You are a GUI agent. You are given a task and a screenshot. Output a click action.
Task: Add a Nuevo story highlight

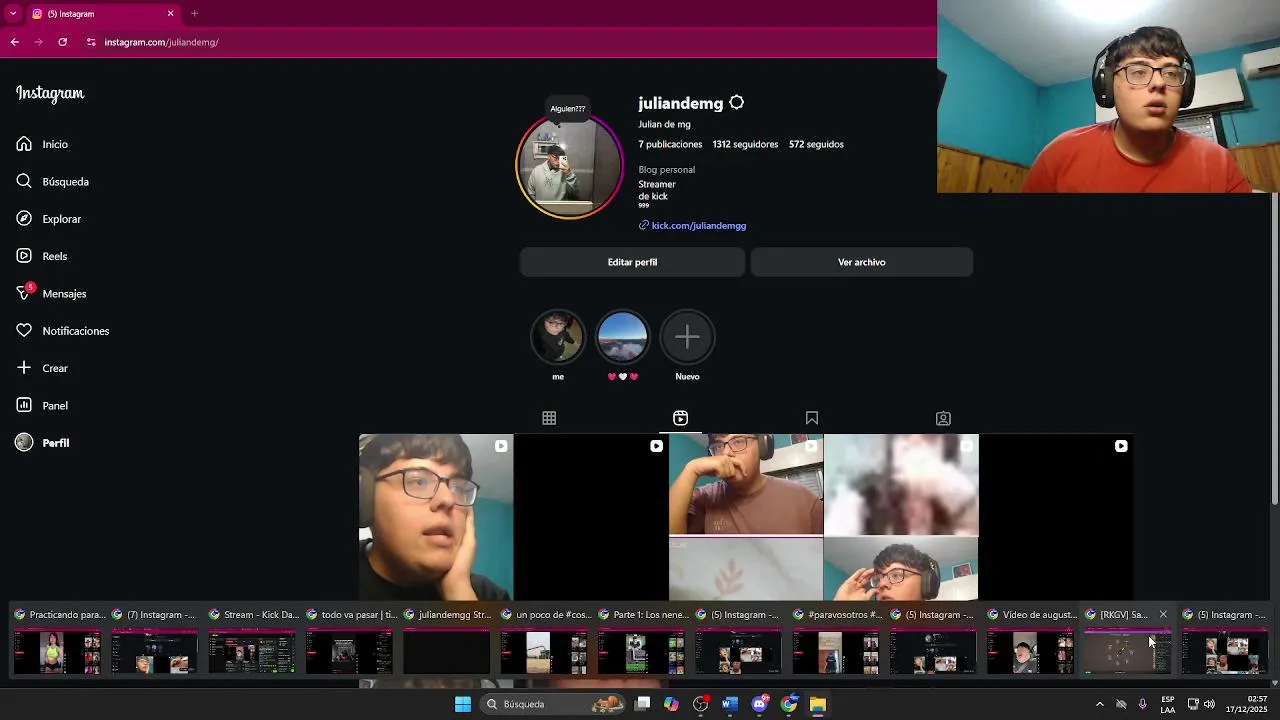tap(687, 337)
